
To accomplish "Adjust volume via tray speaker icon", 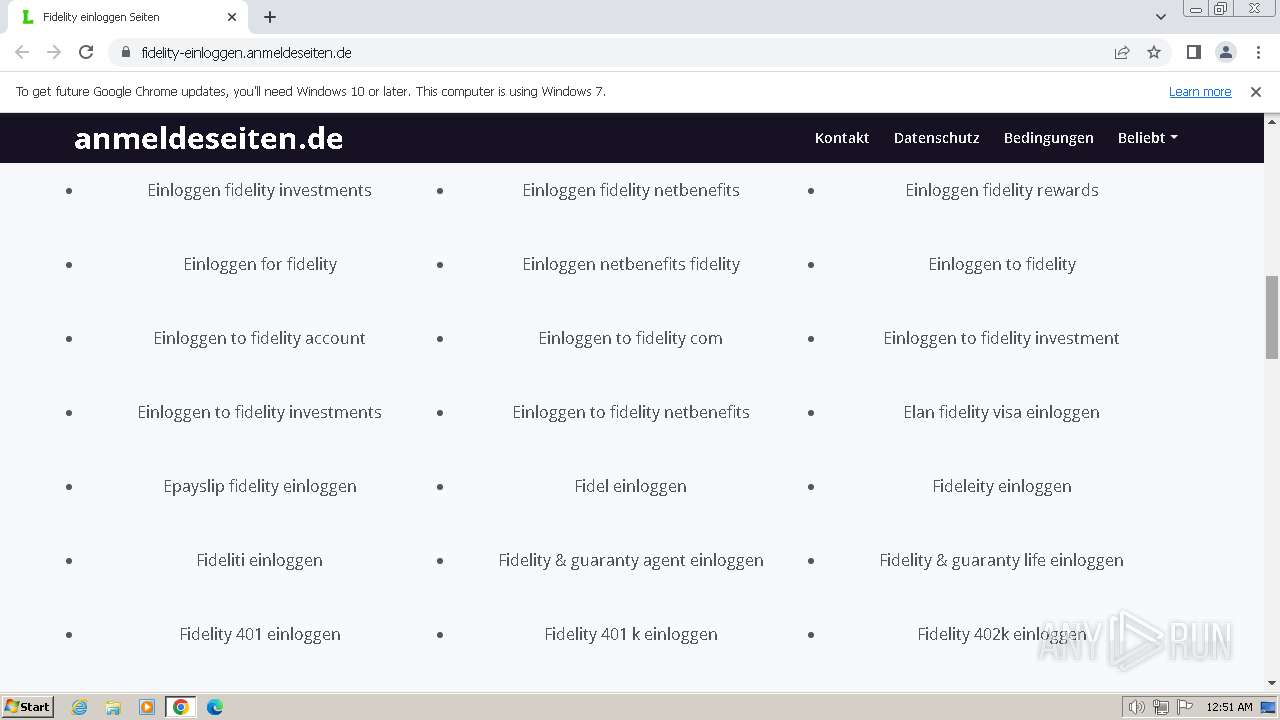I will 1136,707.
